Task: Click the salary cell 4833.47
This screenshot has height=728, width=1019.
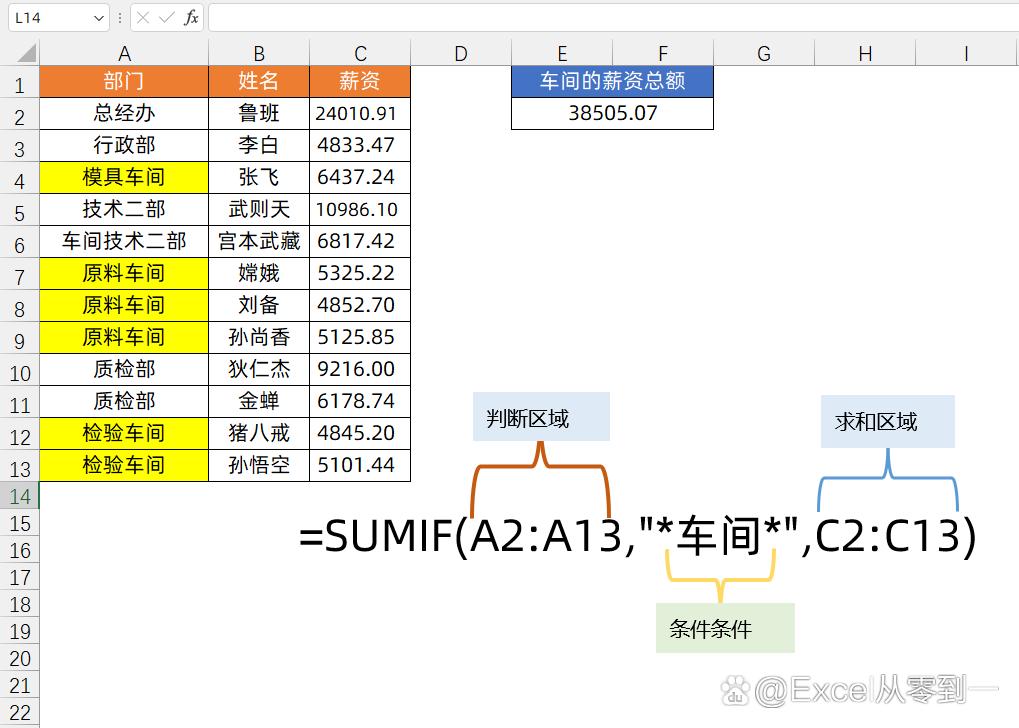Action: click(360, 145)
